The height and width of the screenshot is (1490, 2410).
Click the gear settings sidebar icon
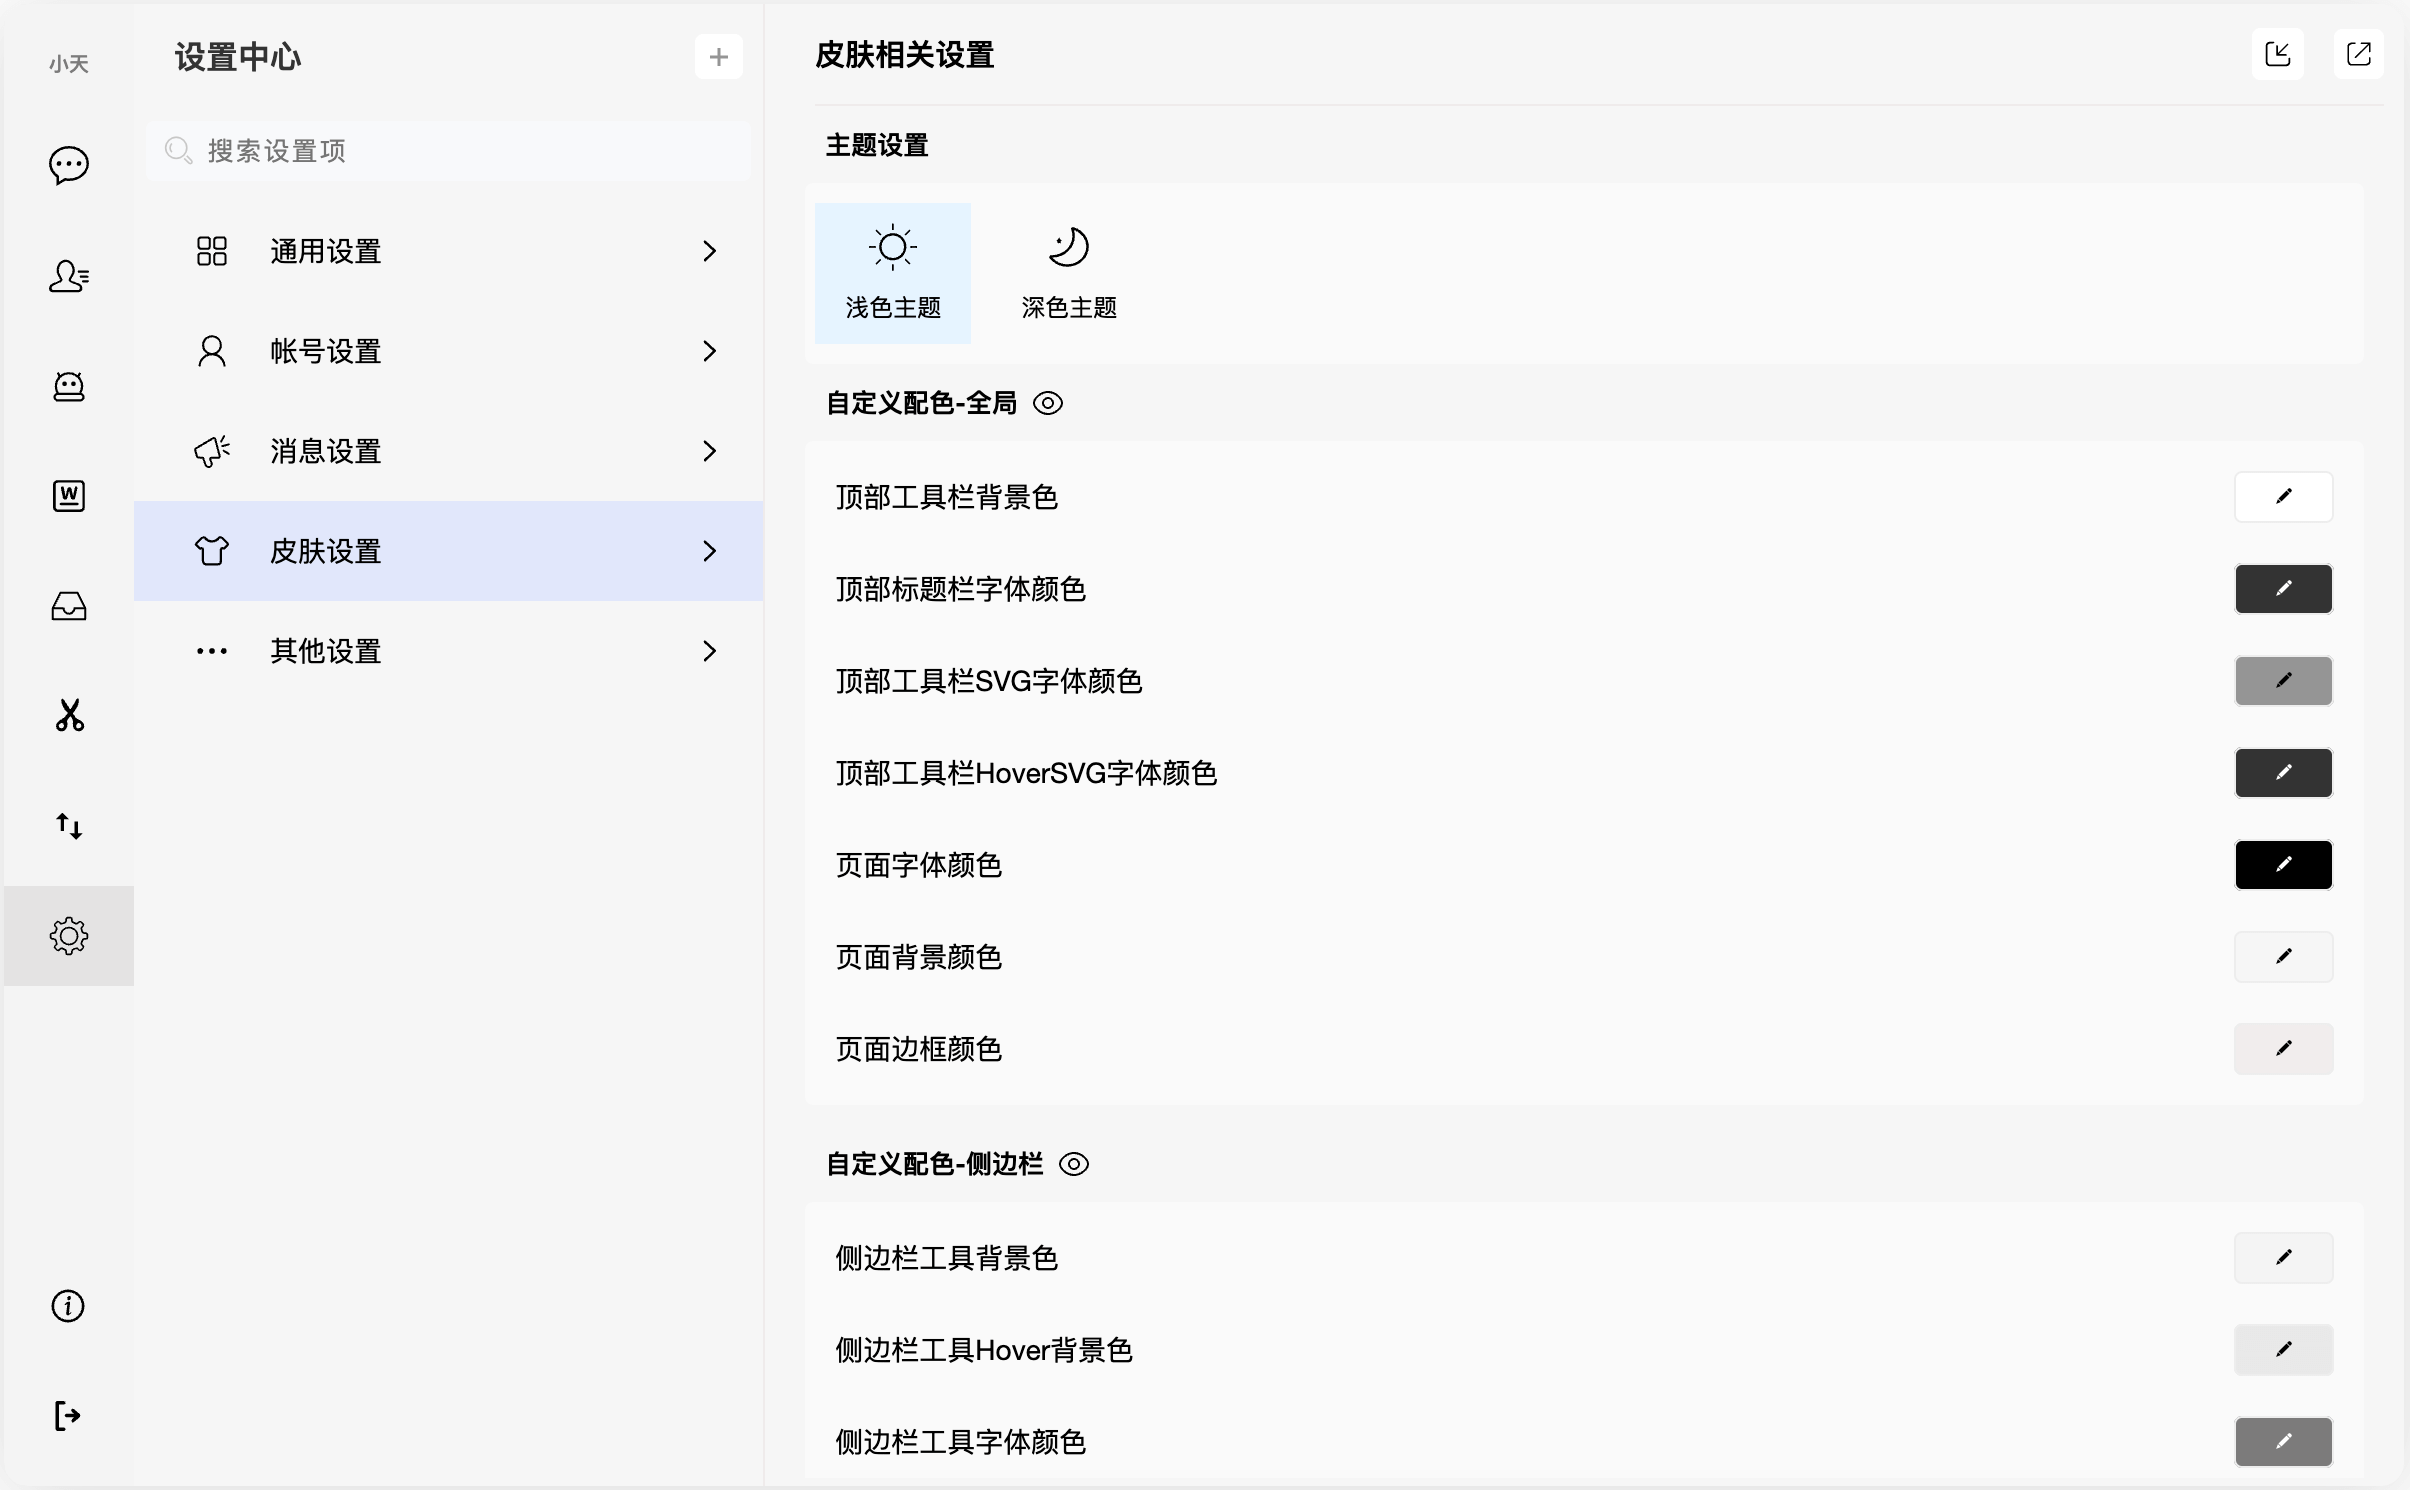(x=68, y=936)
